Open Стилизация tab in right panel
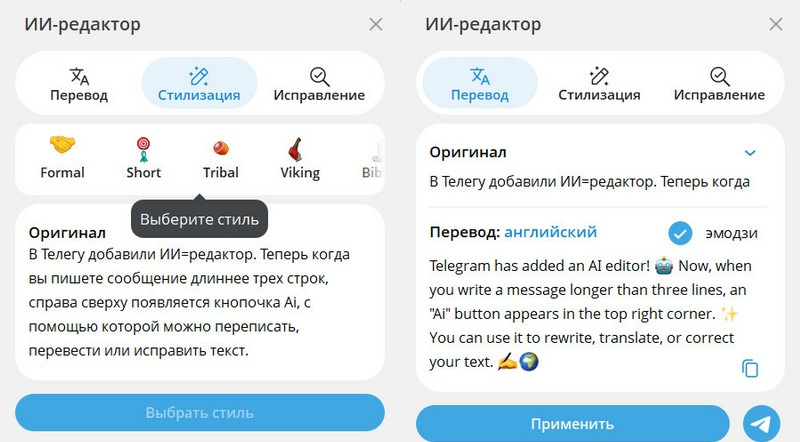 click(599, 84)
